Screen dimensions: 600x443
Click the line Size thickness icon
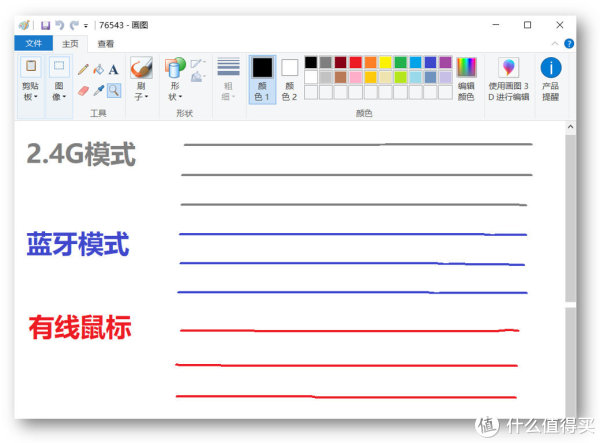click(228, 67)
